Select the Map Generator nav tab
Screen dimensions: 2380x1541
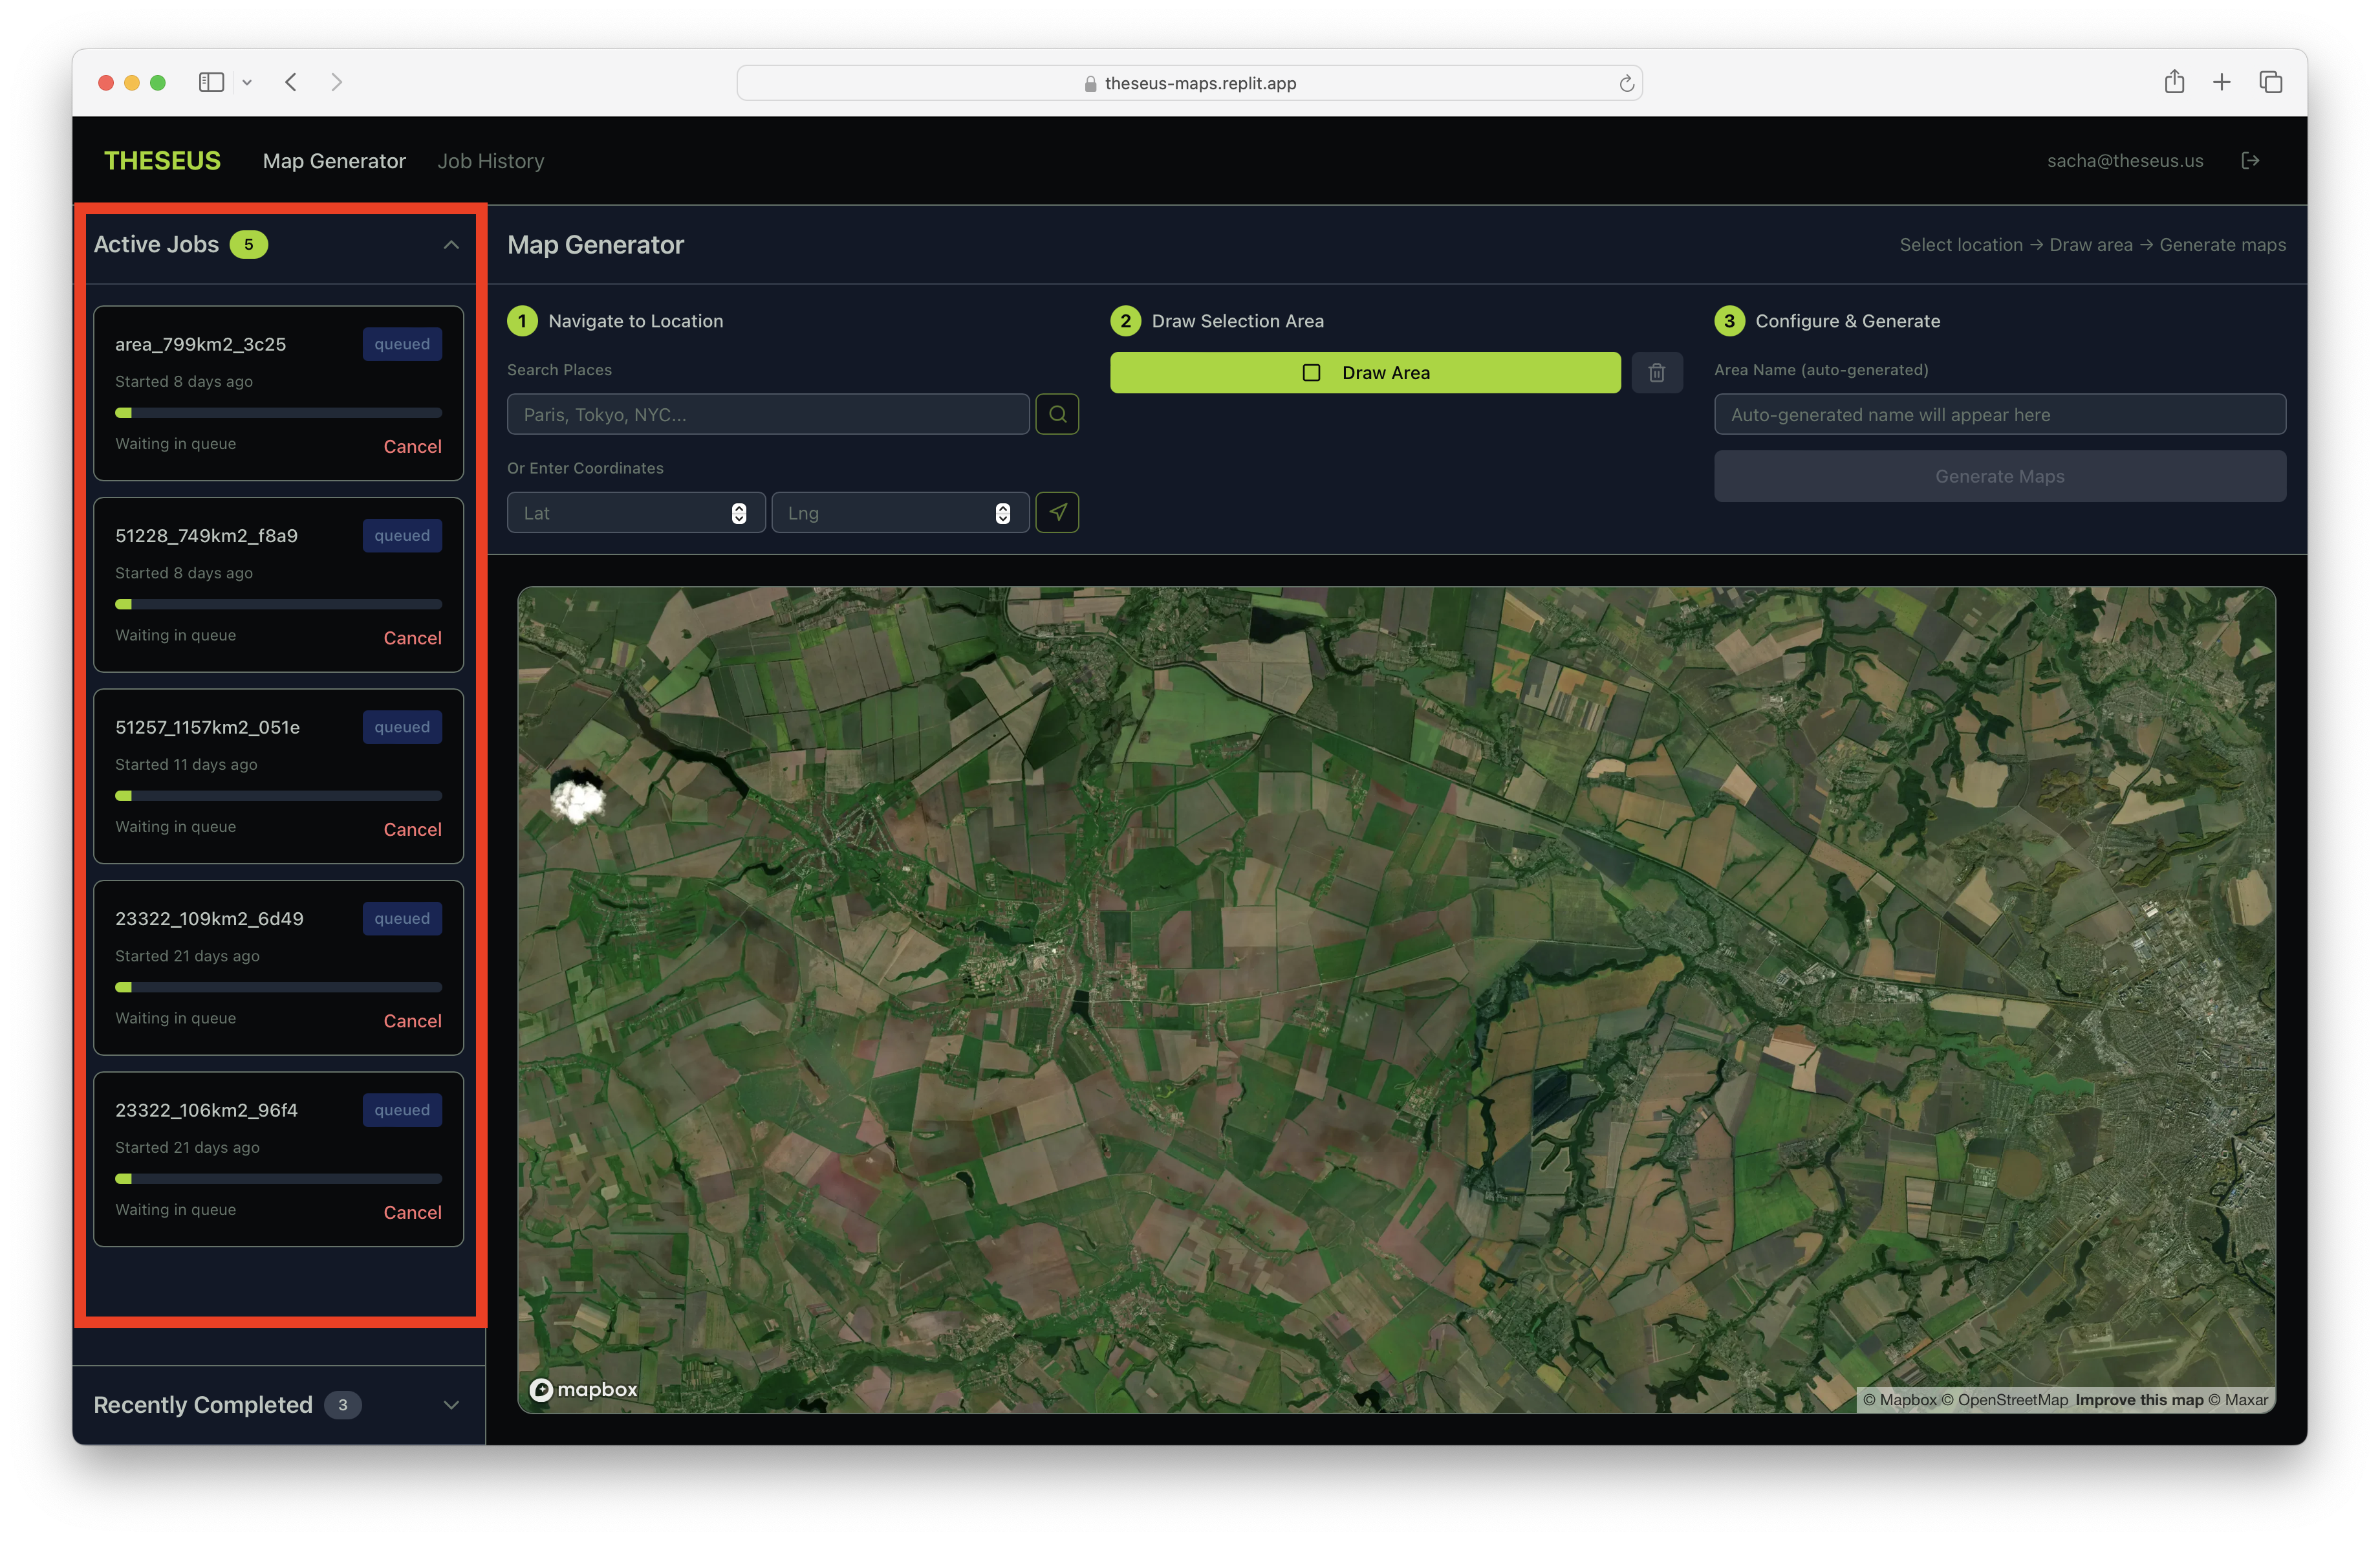334,161
